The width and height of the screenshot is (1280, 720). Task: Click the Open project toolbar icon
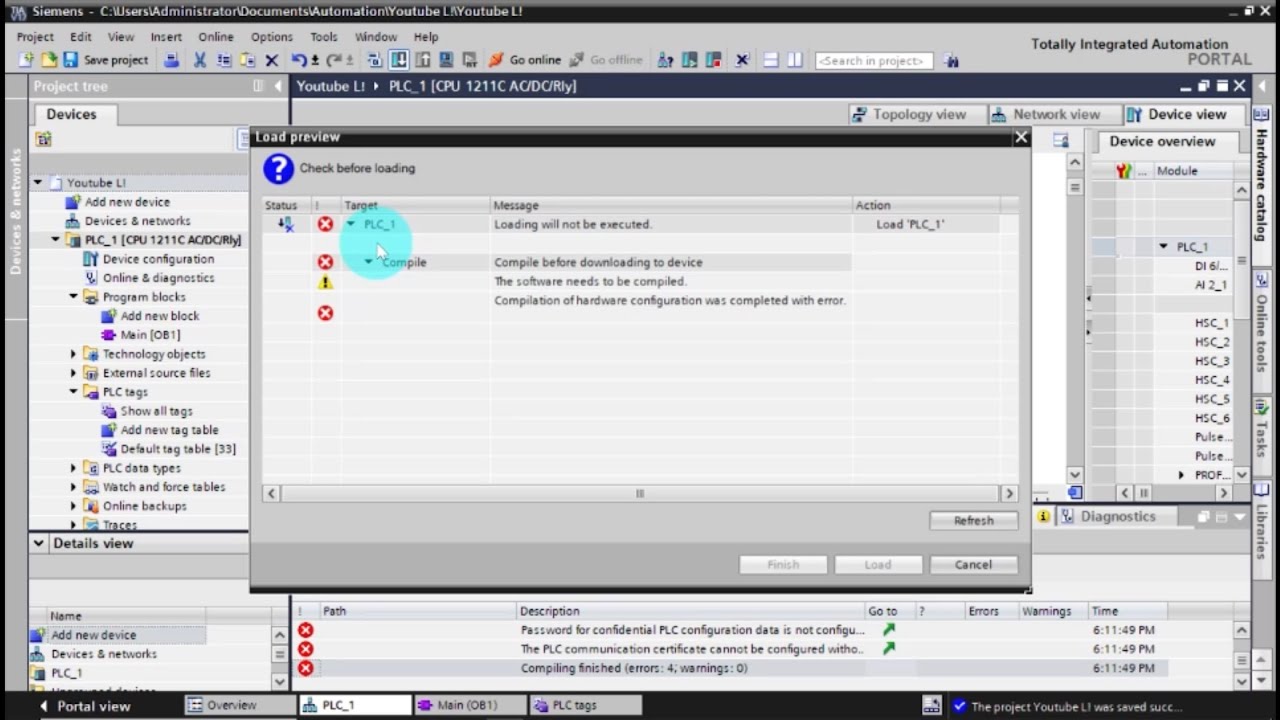pos(49,60)
